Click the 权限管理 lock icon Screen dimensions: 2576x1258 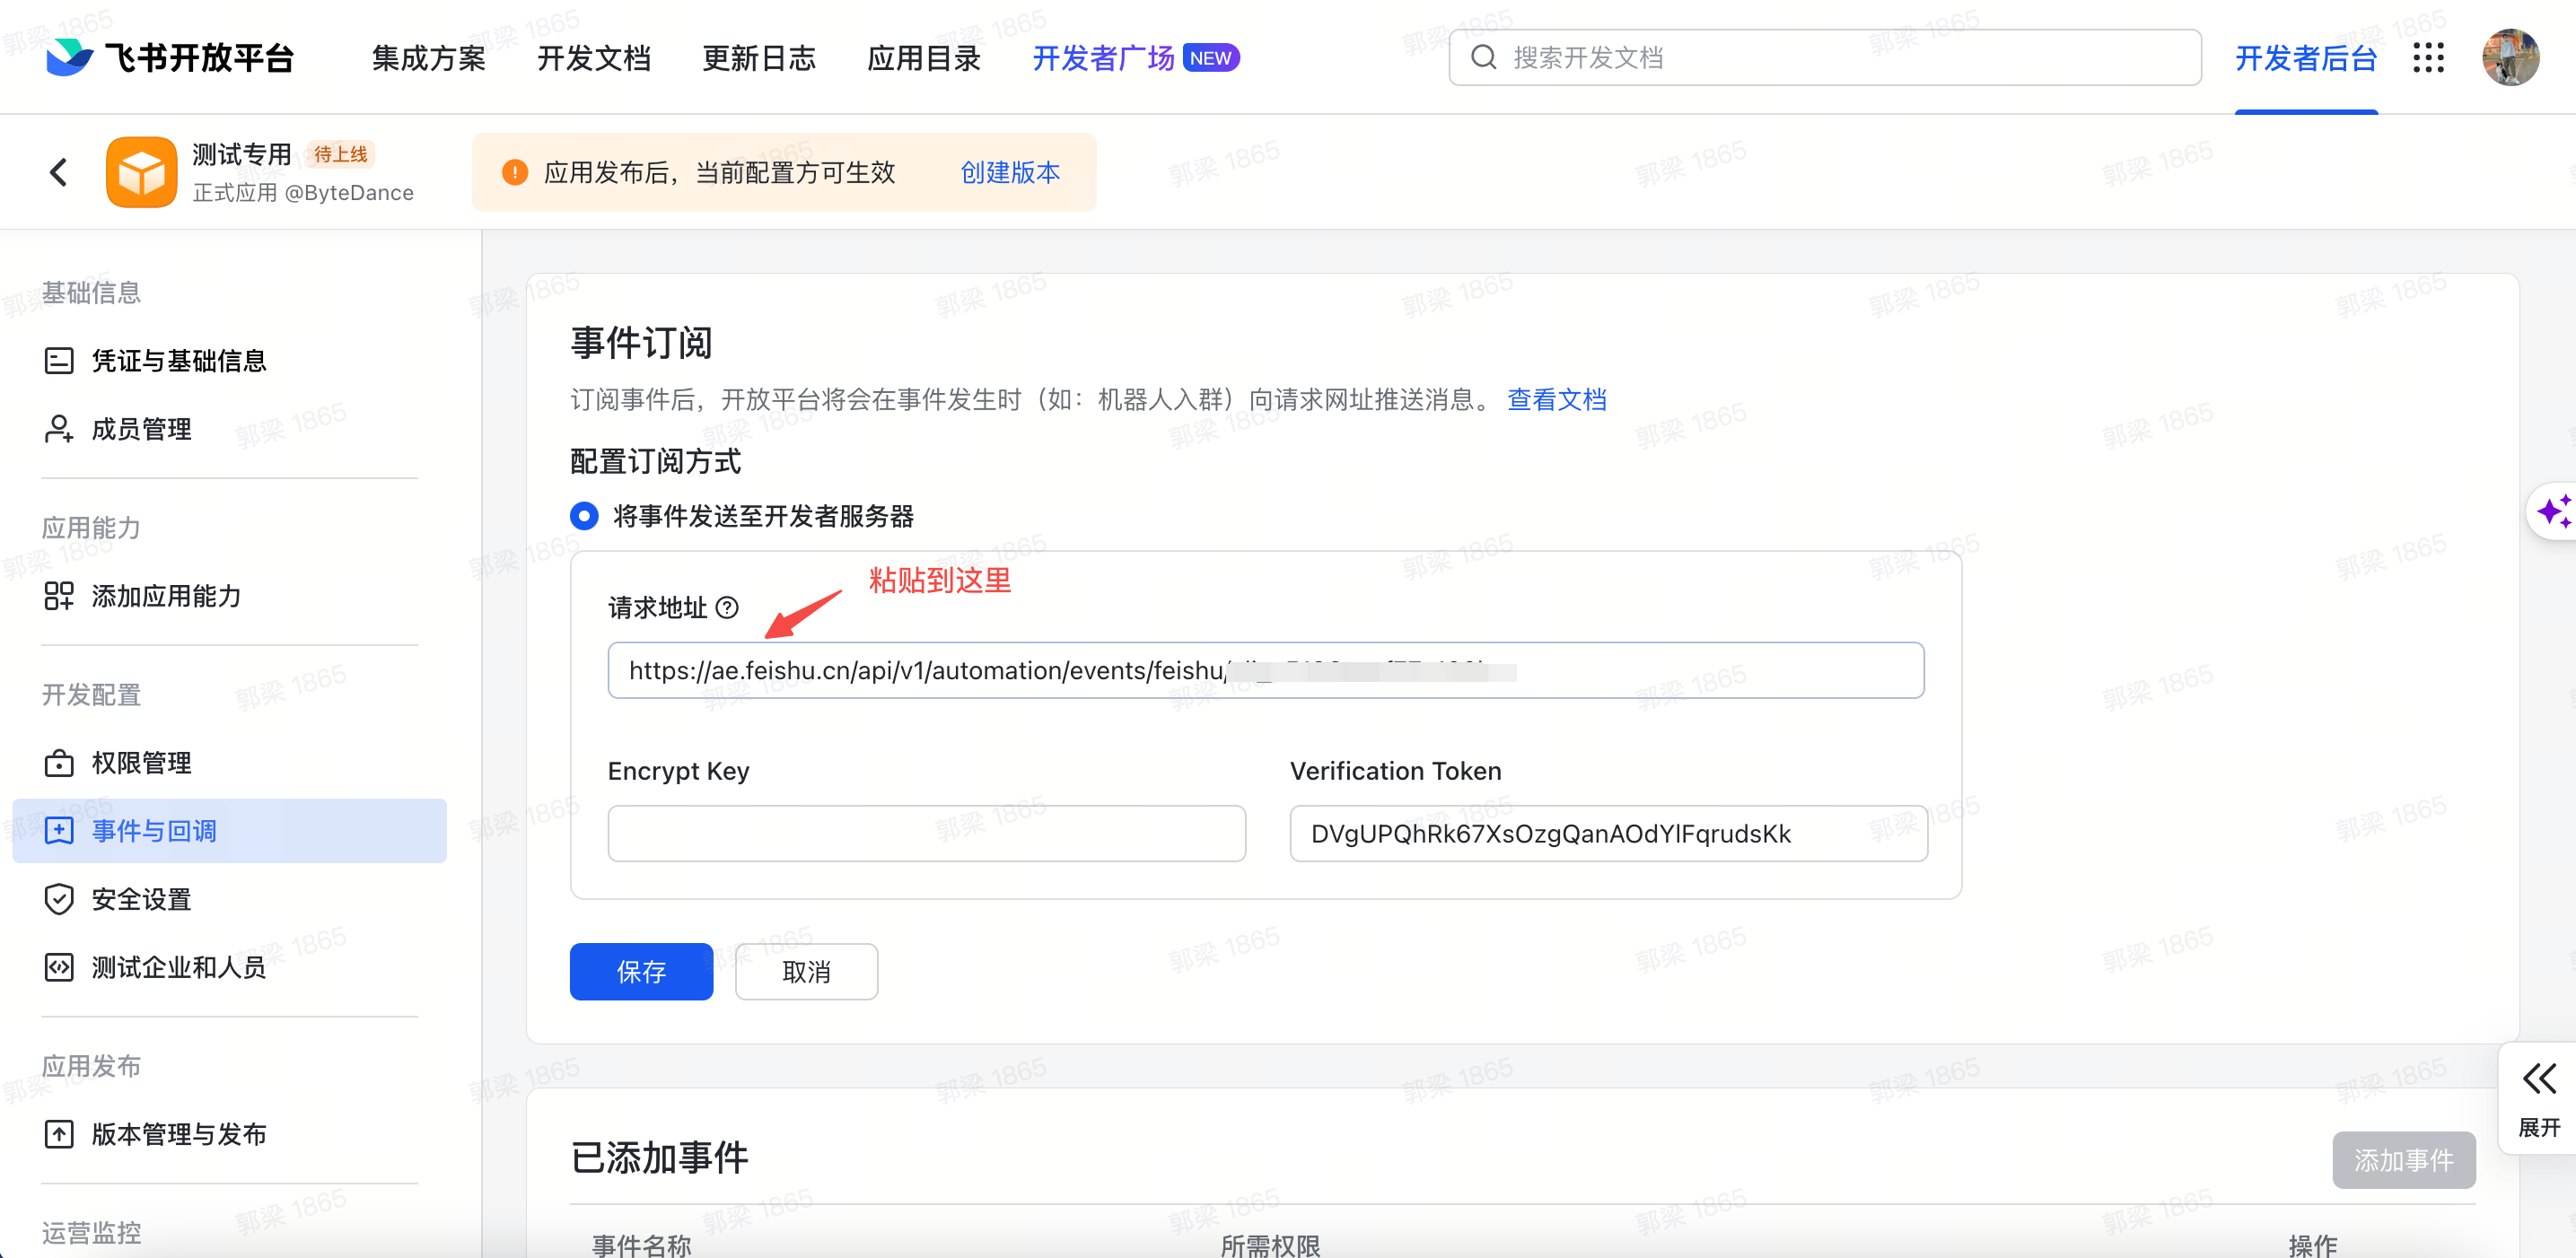[x=59, y=763]
